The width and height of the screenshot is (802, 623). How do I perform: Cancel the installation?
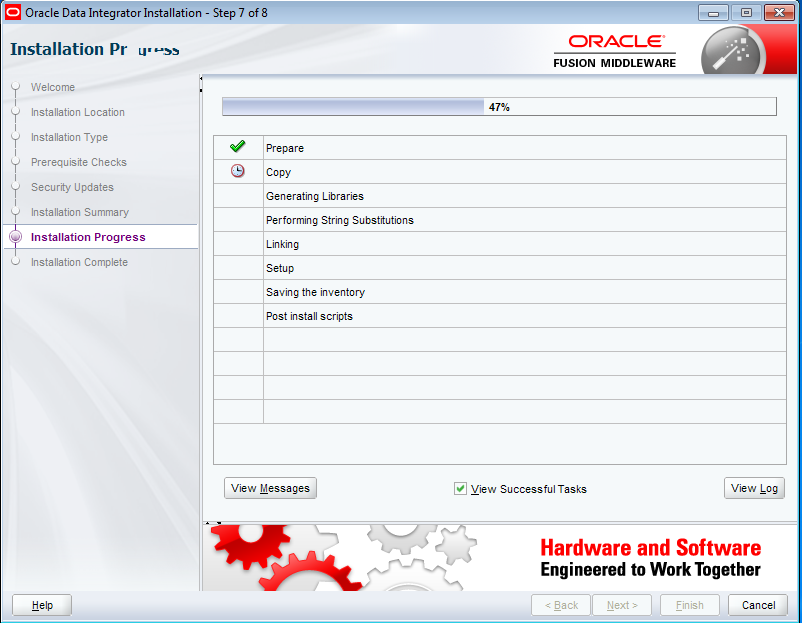[758, 605]
